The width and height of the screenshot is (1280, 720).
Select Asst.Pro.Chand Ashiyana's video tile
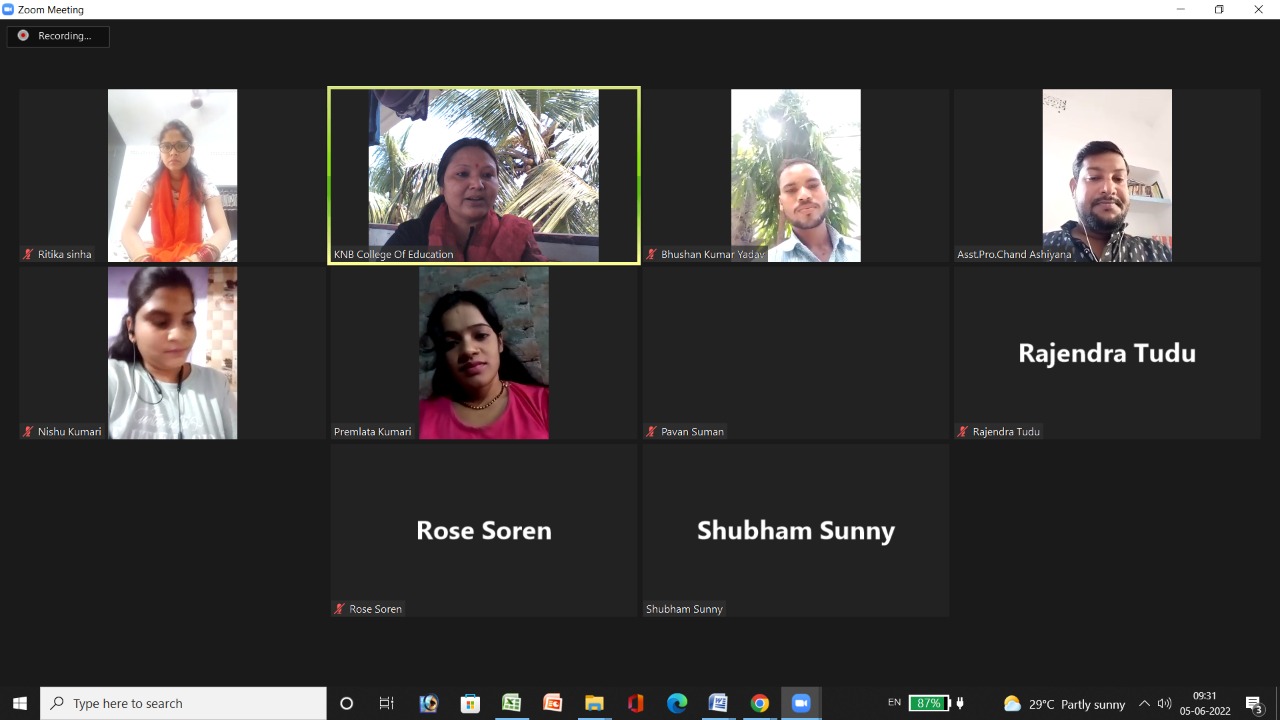click(1107, 175)
